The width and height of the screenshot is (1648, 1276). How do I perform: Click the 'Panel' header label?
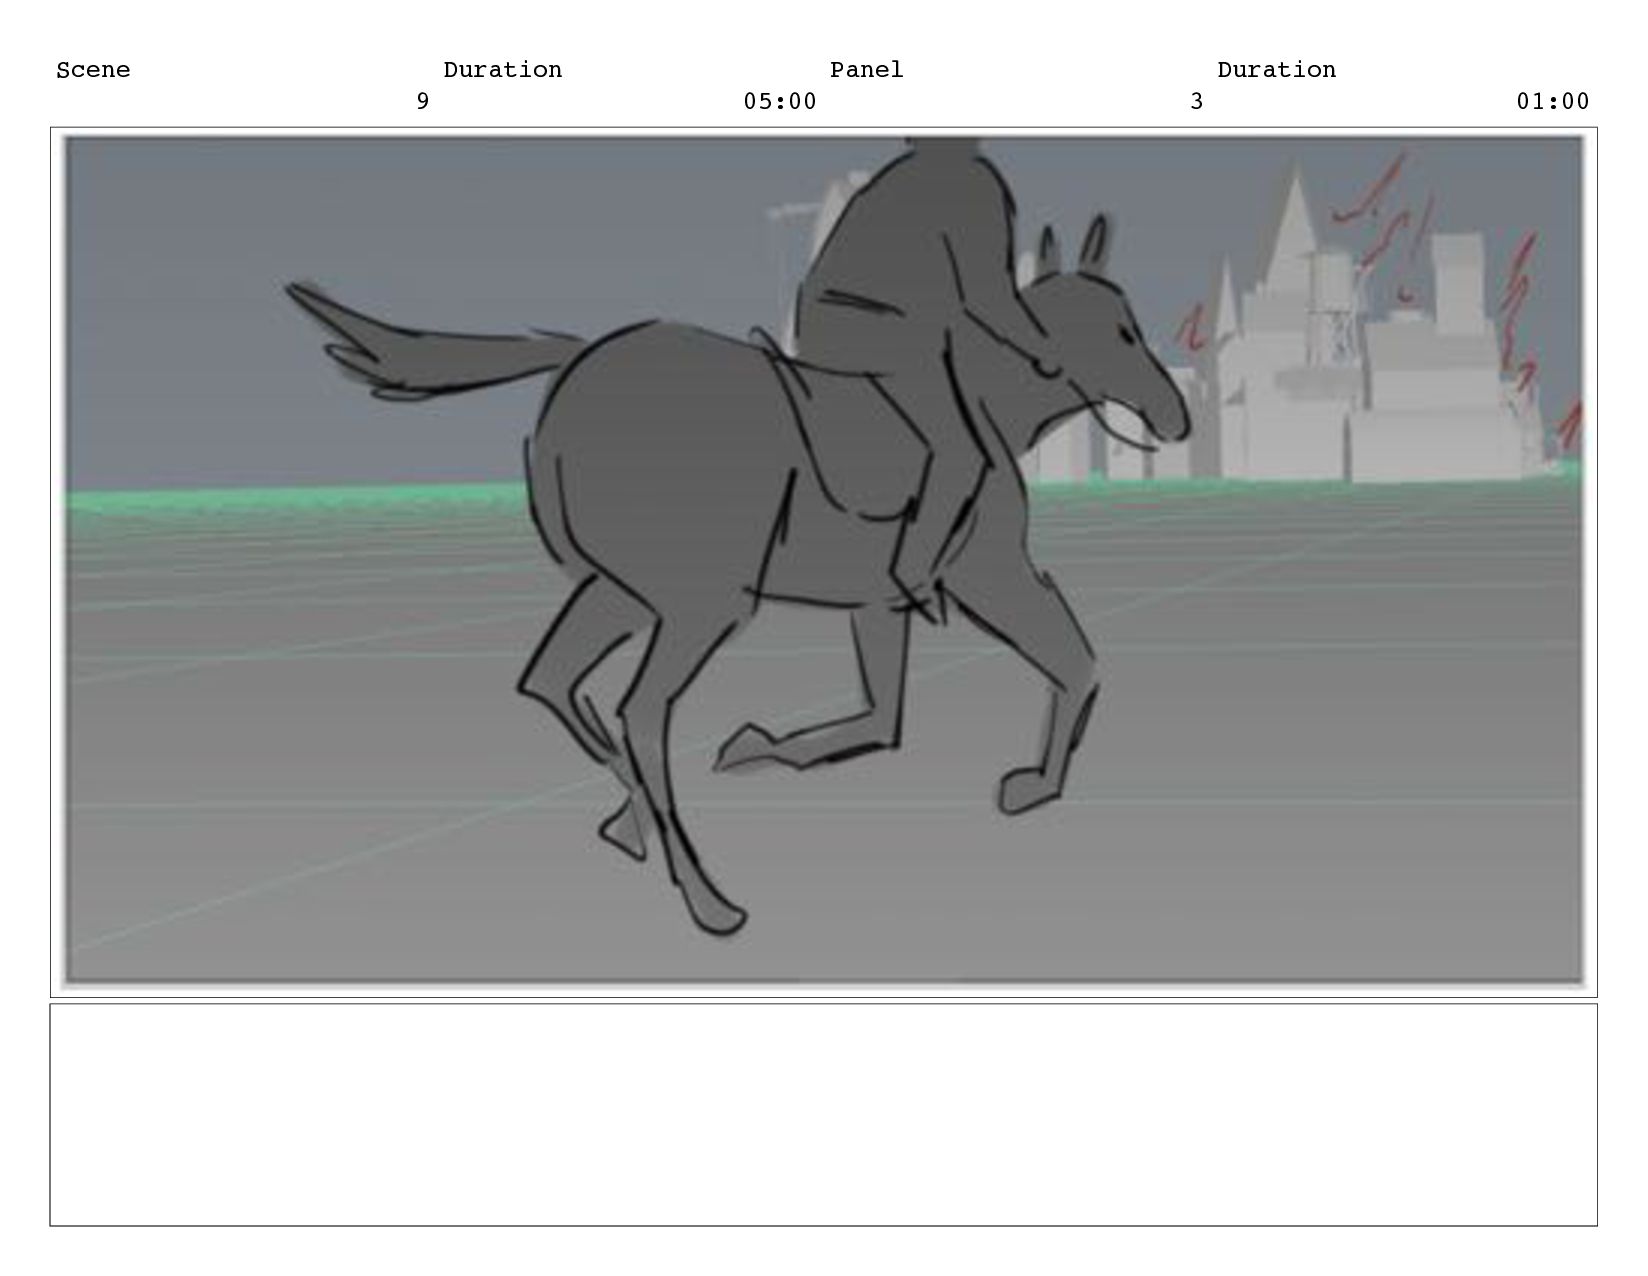pos(866,70)
